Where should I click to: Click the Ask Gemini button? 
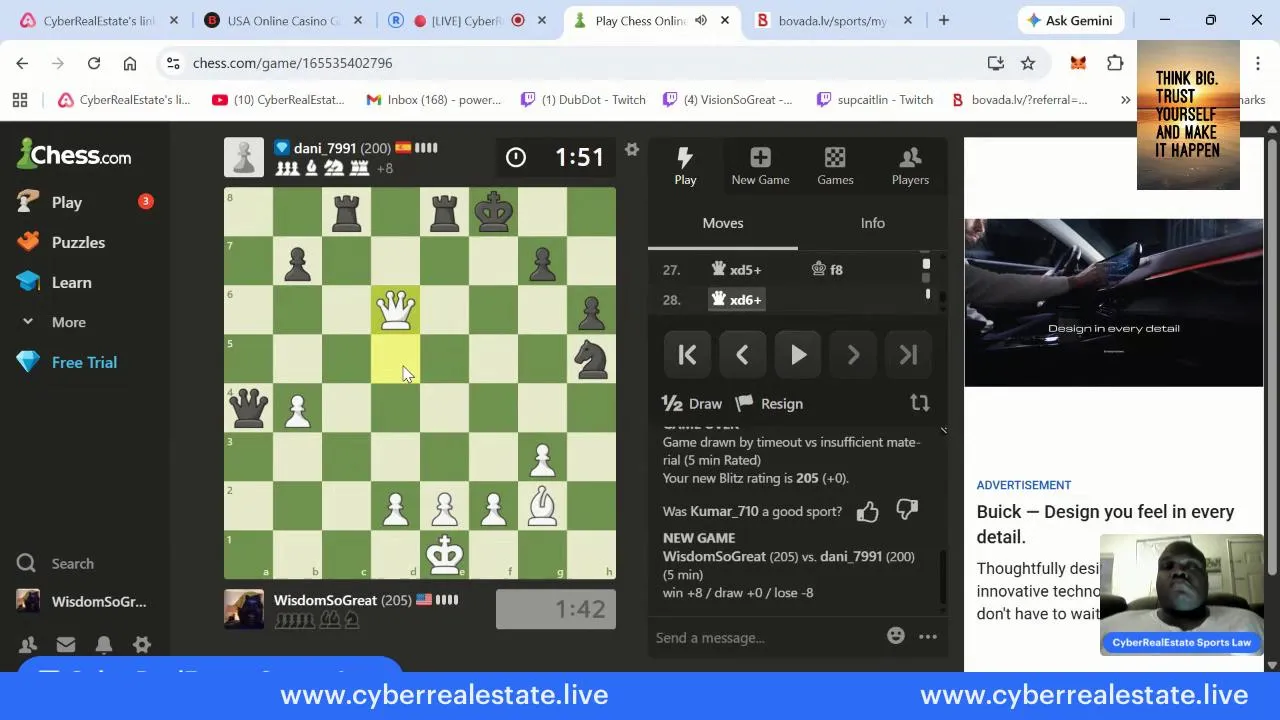pyautogui.click(x=1070, y=20)
